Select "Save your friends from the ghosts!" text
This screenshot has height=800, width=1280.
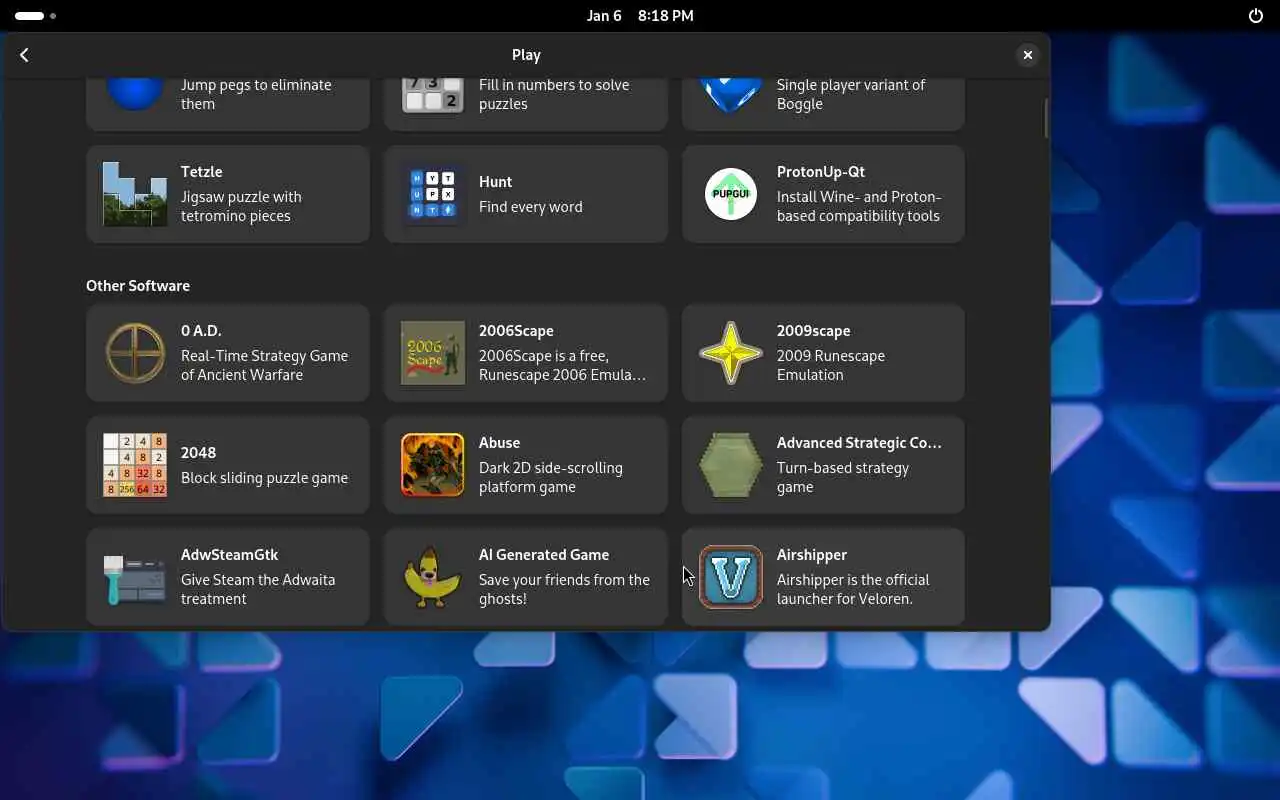(x=564, y=589)
